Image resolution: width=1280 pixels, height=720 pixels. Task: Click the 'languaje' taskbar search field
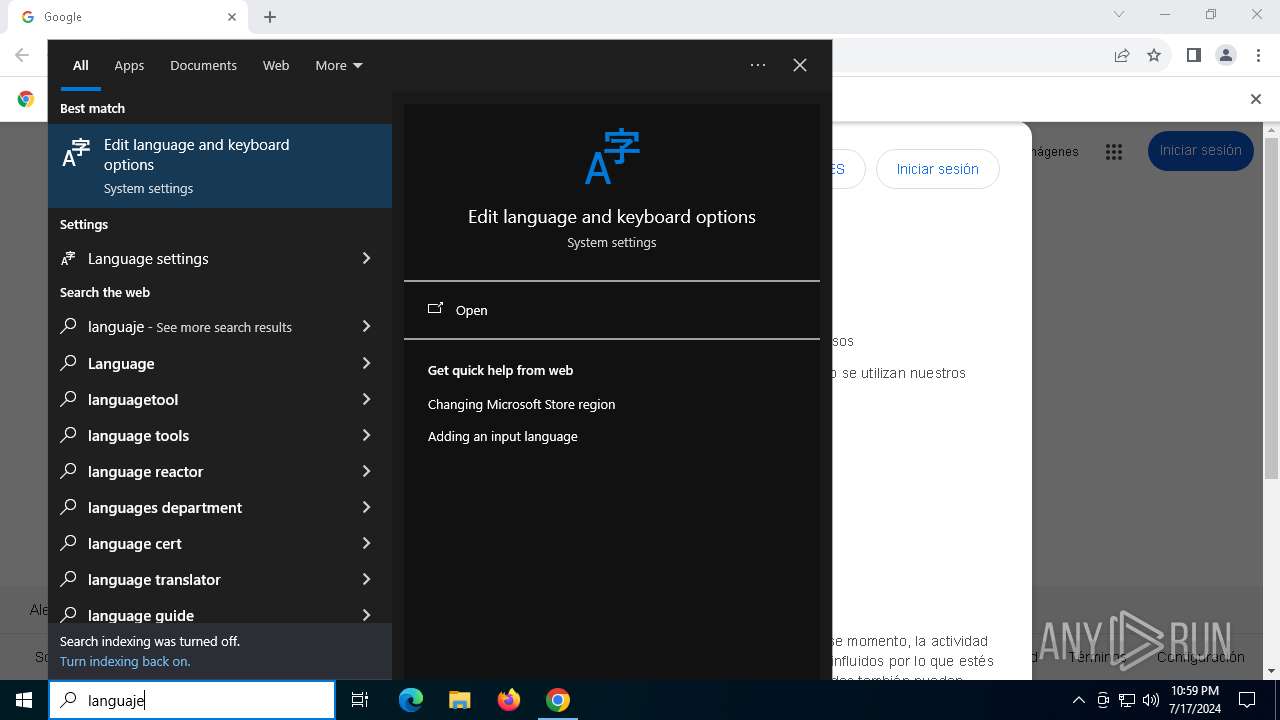coord(192,700)
